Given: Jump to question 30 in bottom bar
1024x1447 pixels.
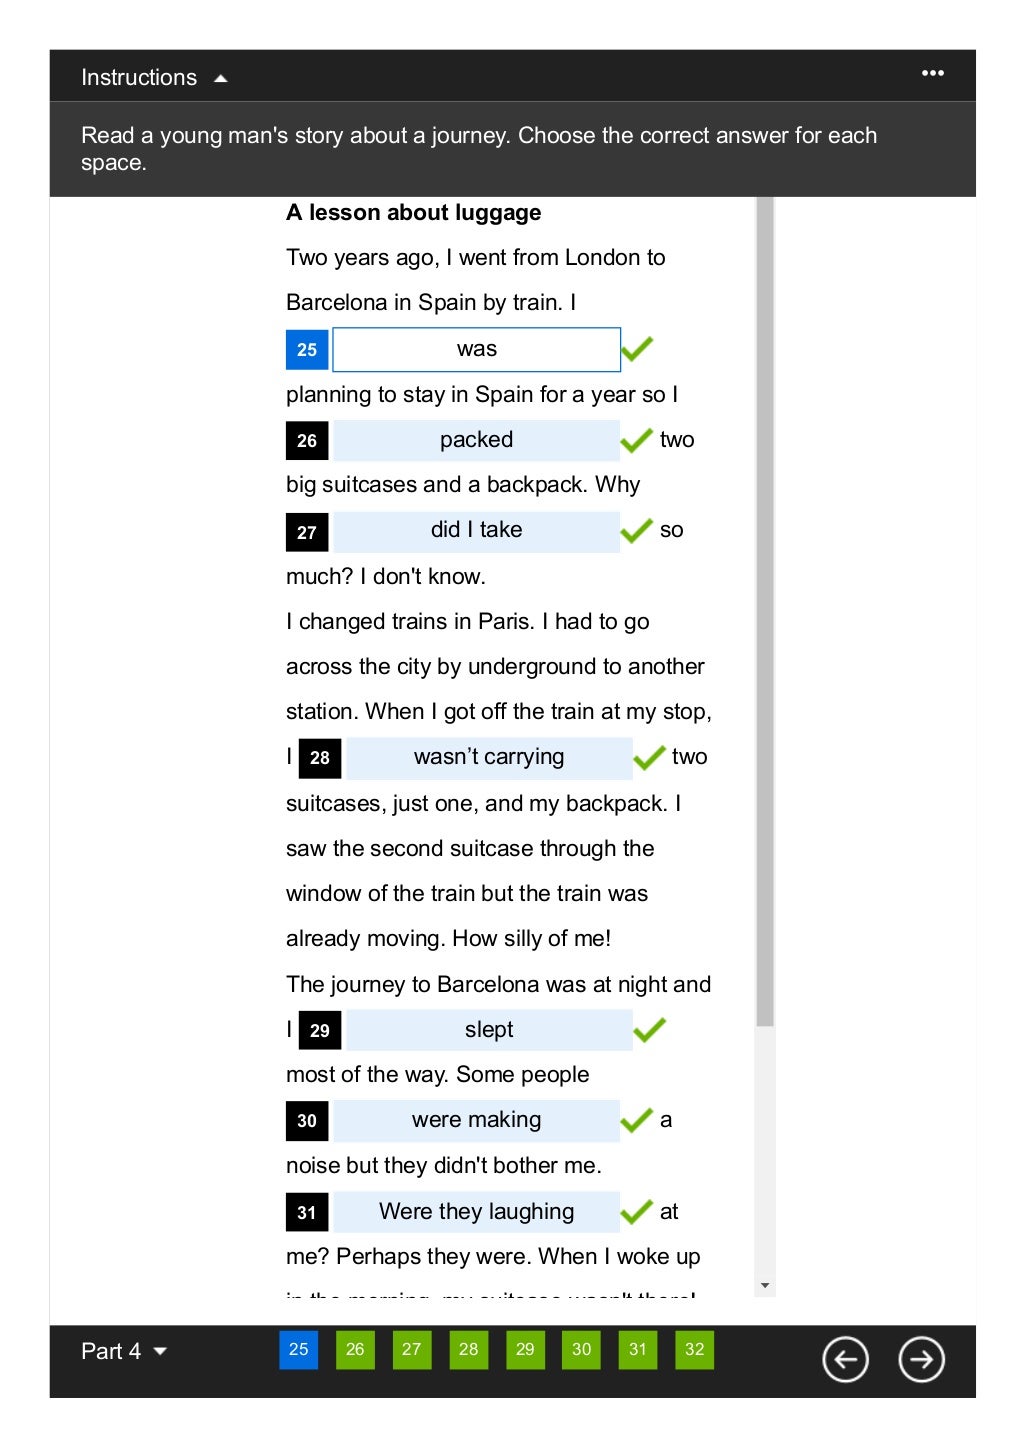Looking at the screenshot, I should [581, 1349].
